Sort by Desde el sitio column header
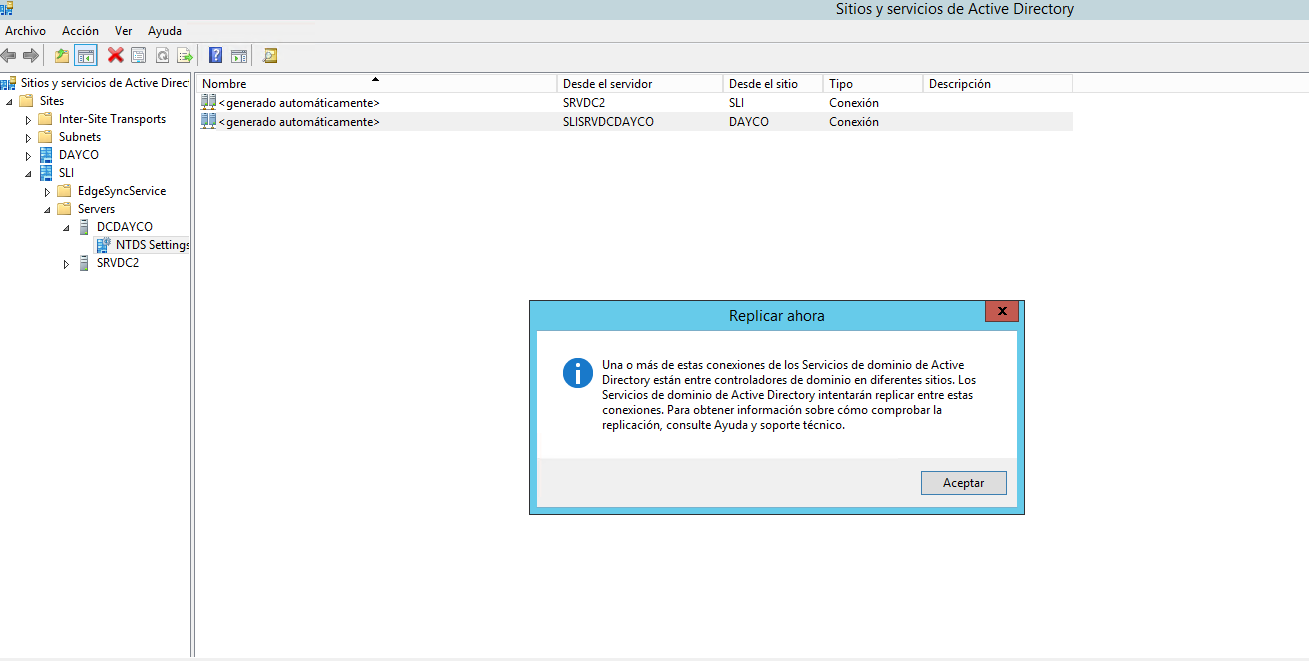The width and height of the screenshot is (1309, 661). [772, 84]
